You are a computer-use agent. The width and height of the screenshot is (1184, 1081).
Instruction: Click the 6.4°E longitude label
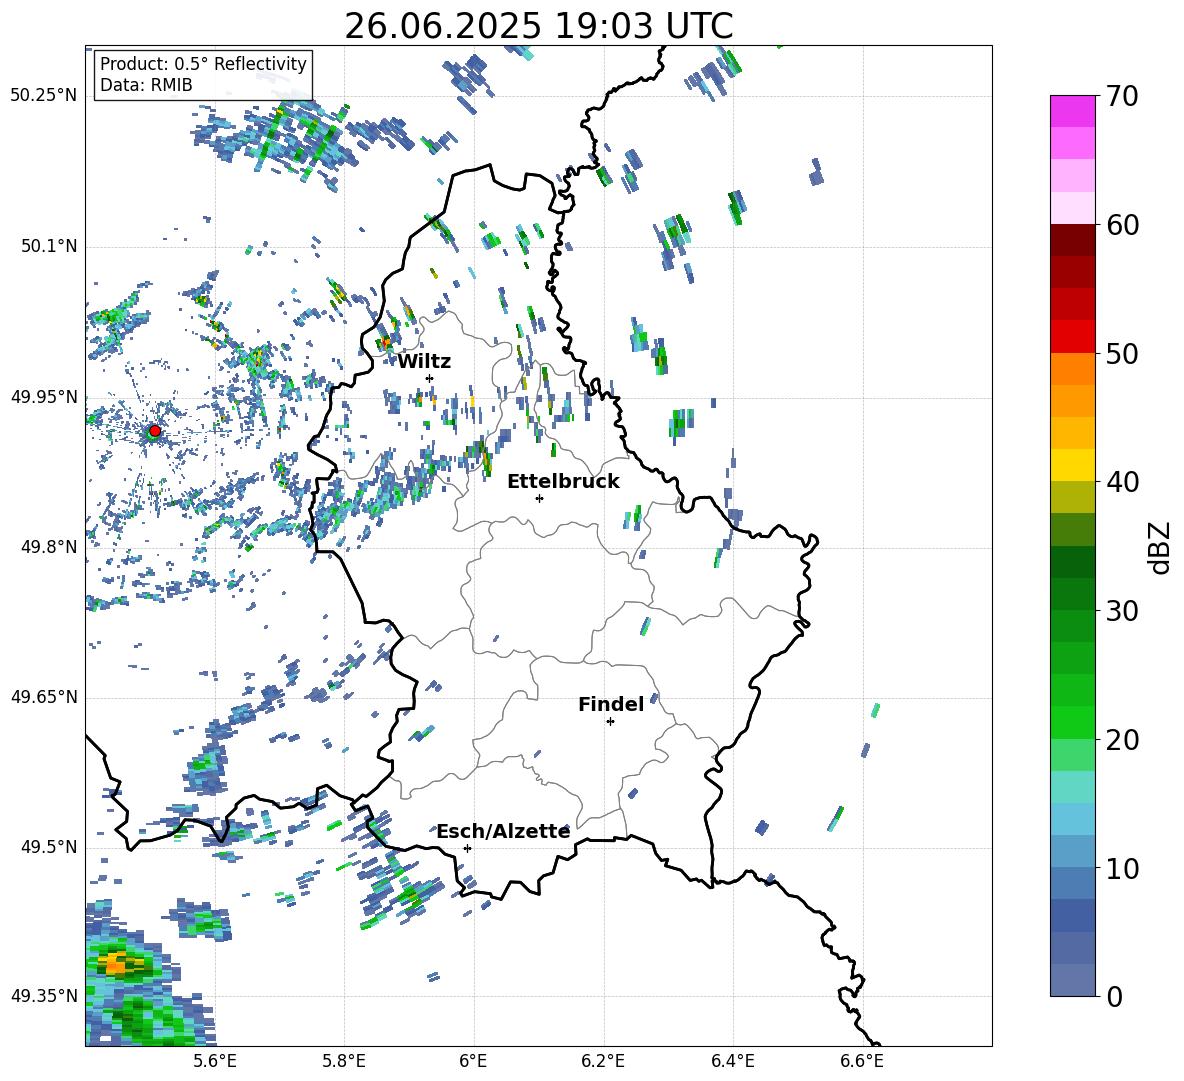pos(732,1061)
